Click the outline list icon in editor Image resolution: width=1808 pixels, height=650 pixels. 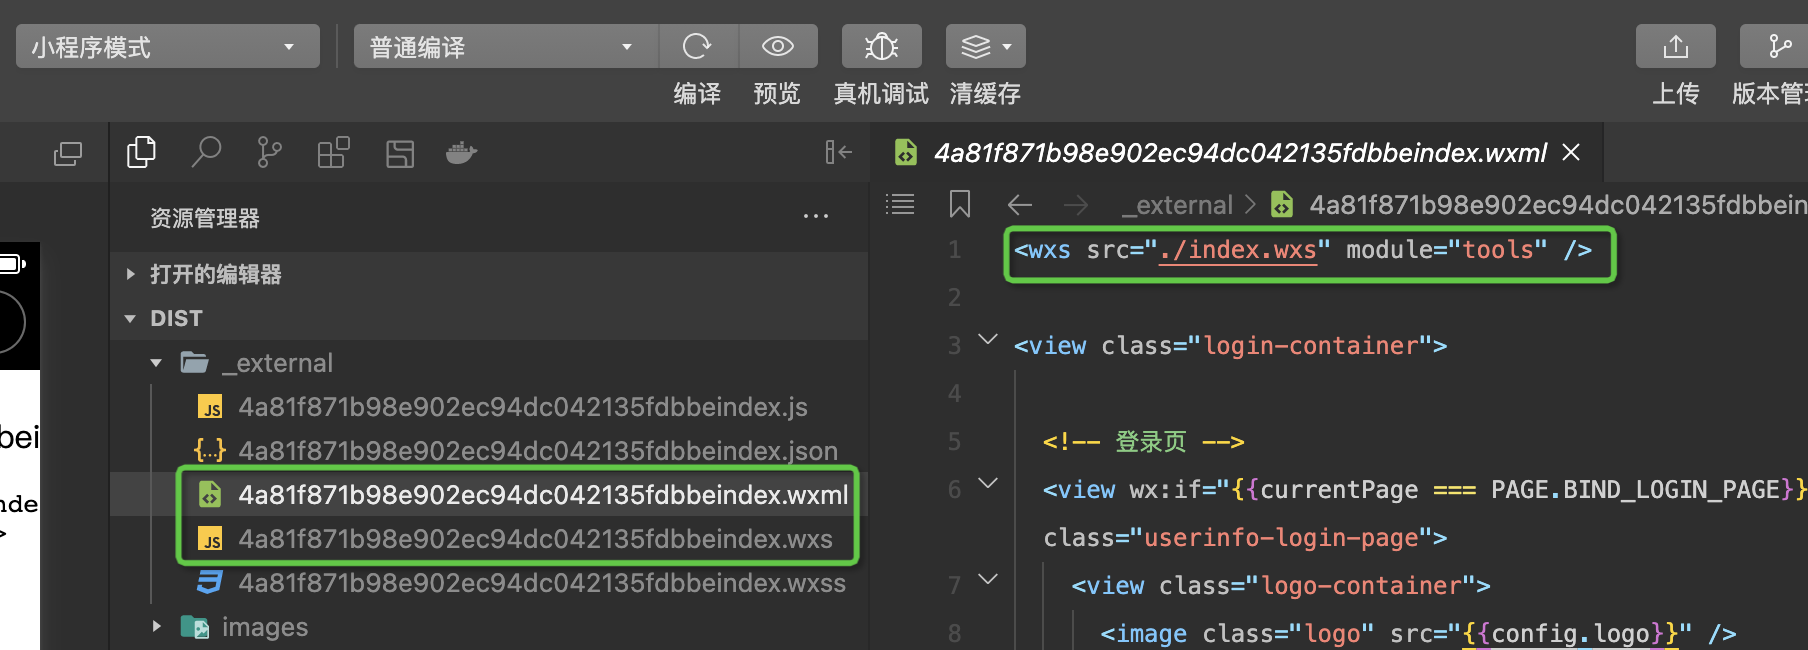900,205
